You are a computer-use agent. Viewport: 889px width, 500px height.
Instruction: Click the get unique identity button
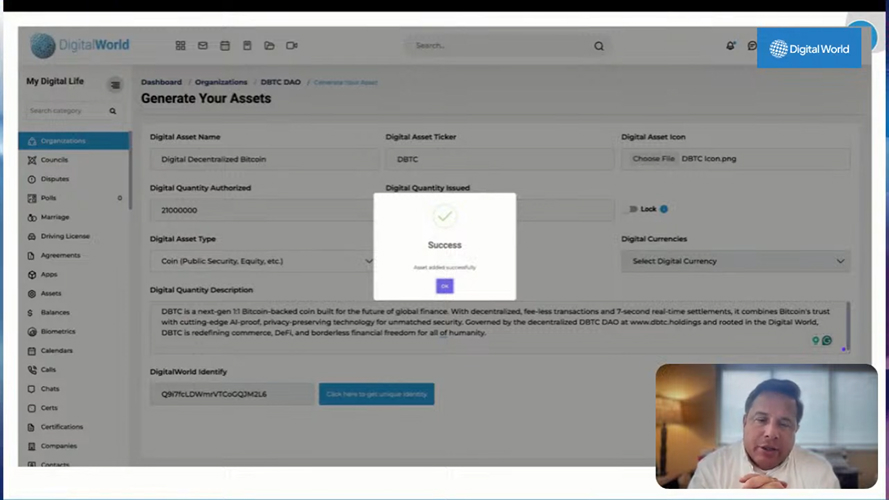376,394
